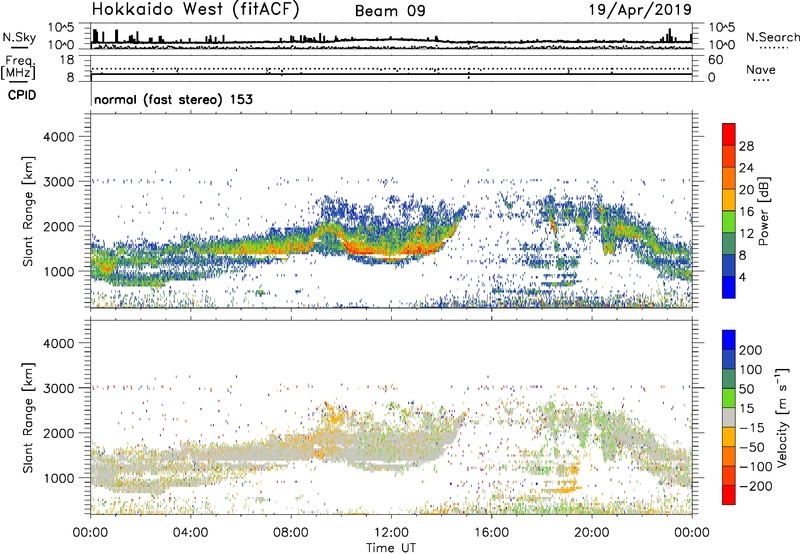Click the '1000' range tick of the velocity panel

(x=59, y=478)
